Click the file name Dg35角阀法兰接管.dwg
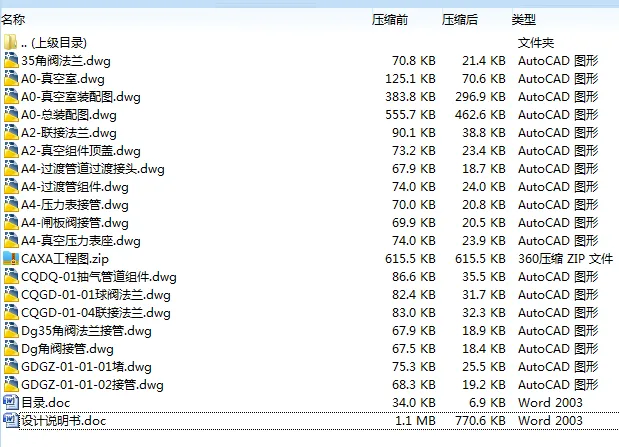The width and height of the screenshot is (619, 447). pos(86,331)
